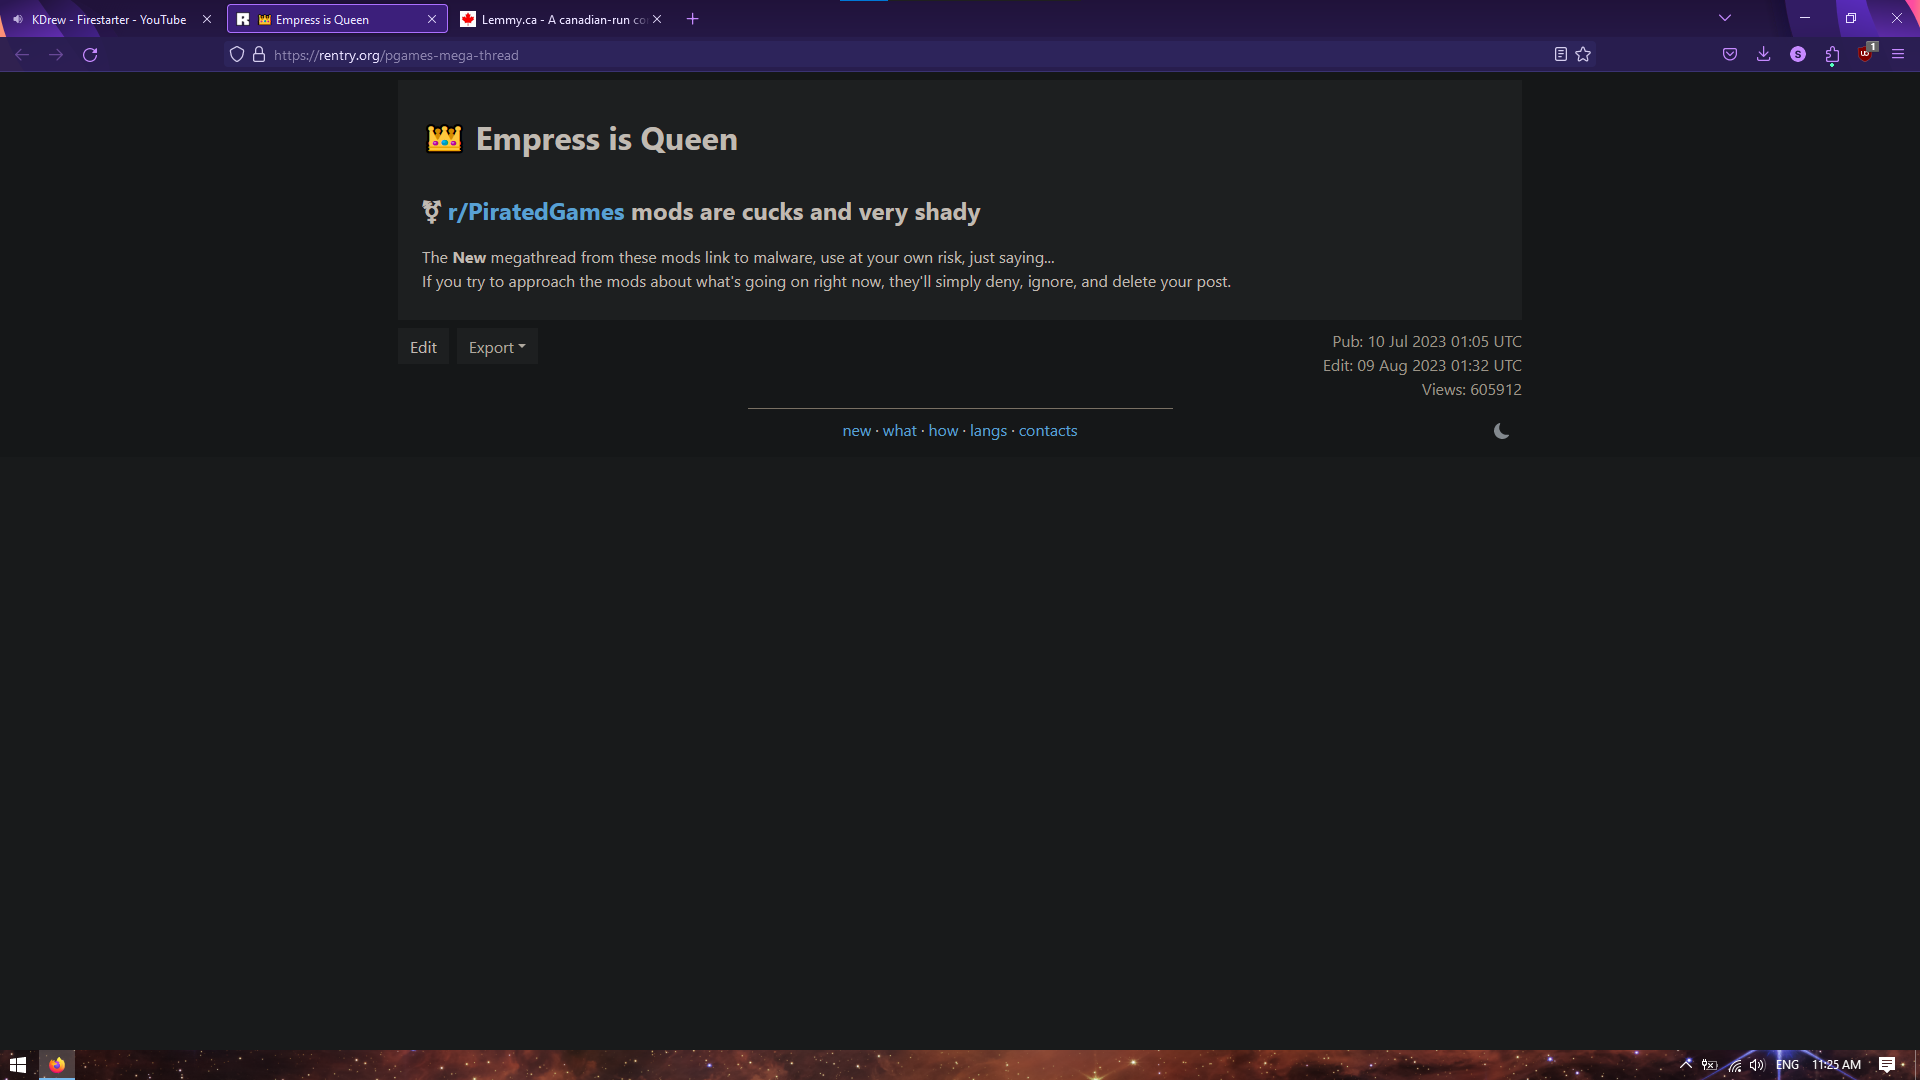
Task: Open the Firefox downloads icon
Action: tap(1764, 55)
